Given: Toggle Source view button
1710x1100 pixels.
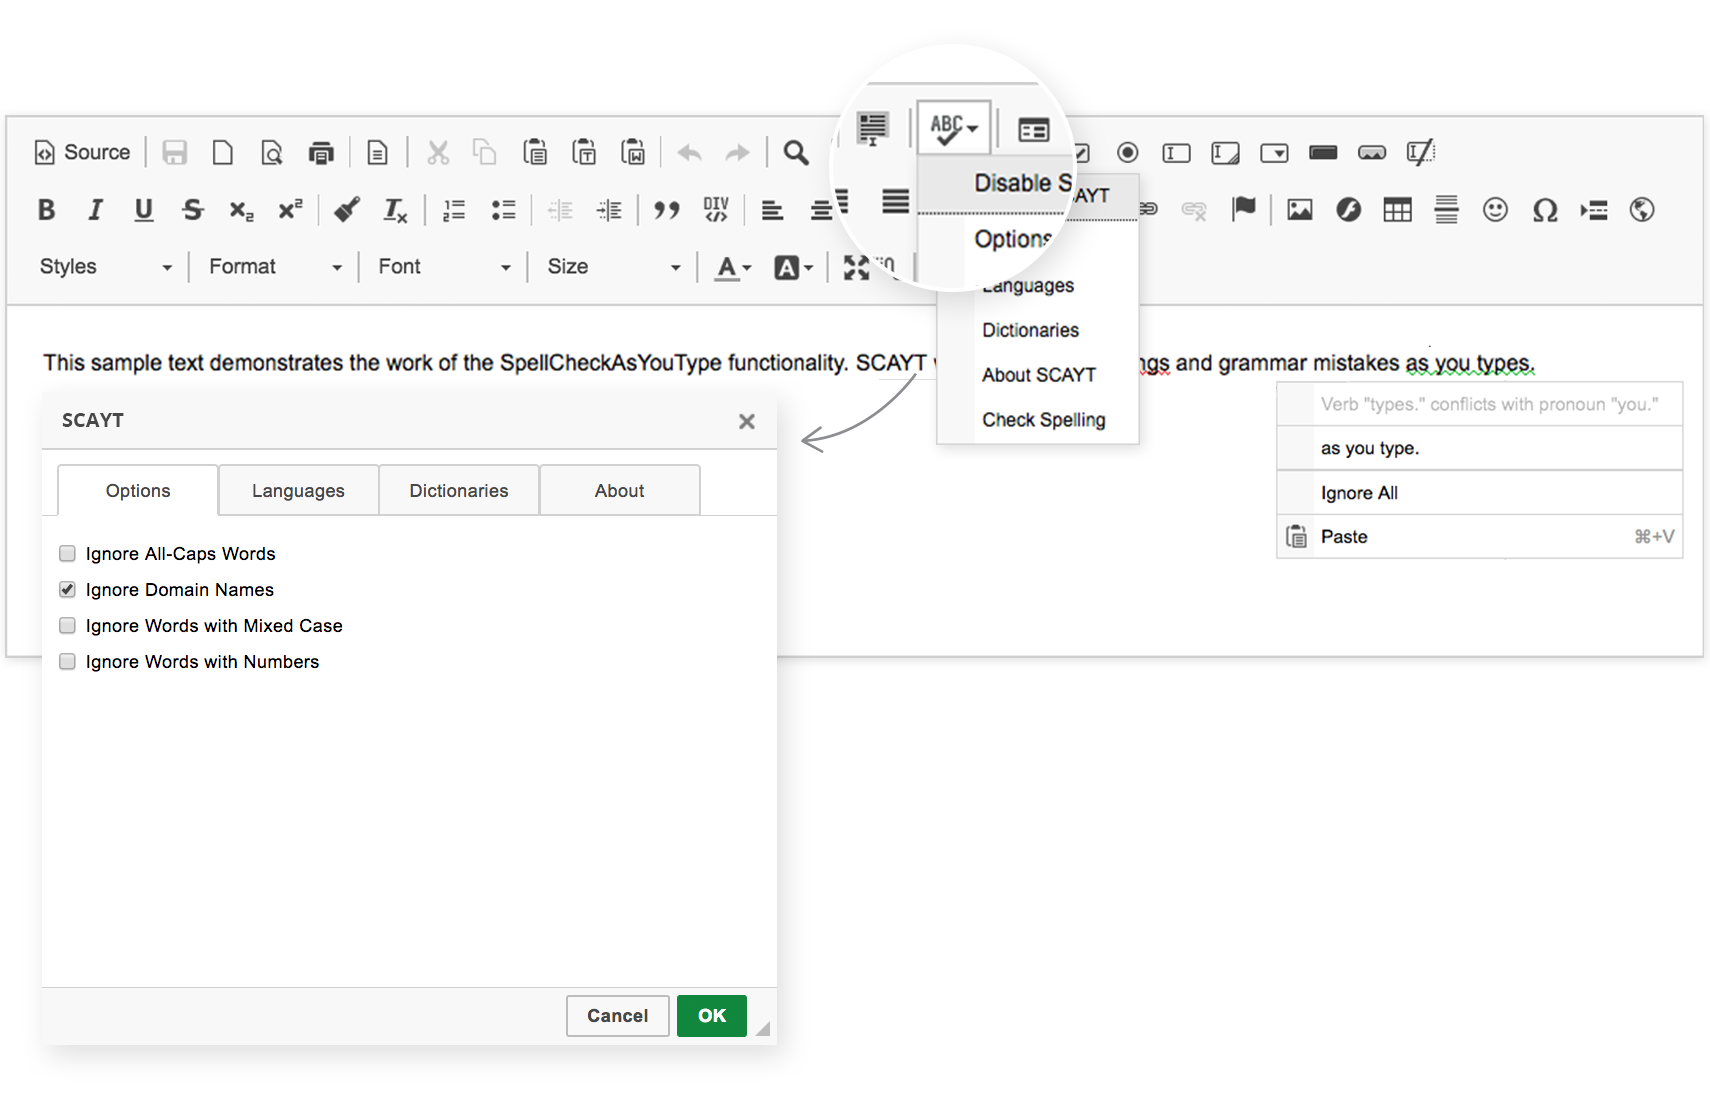Looking at the screenshot, I should [x=82, y=152].
